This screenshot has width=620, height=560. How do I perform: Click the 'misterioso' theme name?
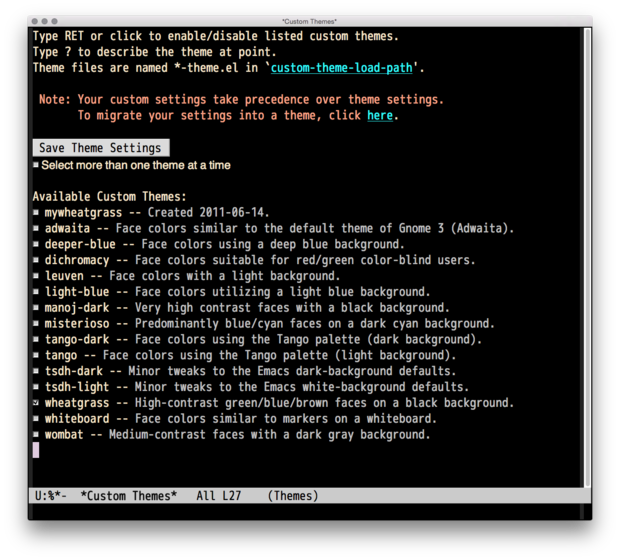(77, 324)
